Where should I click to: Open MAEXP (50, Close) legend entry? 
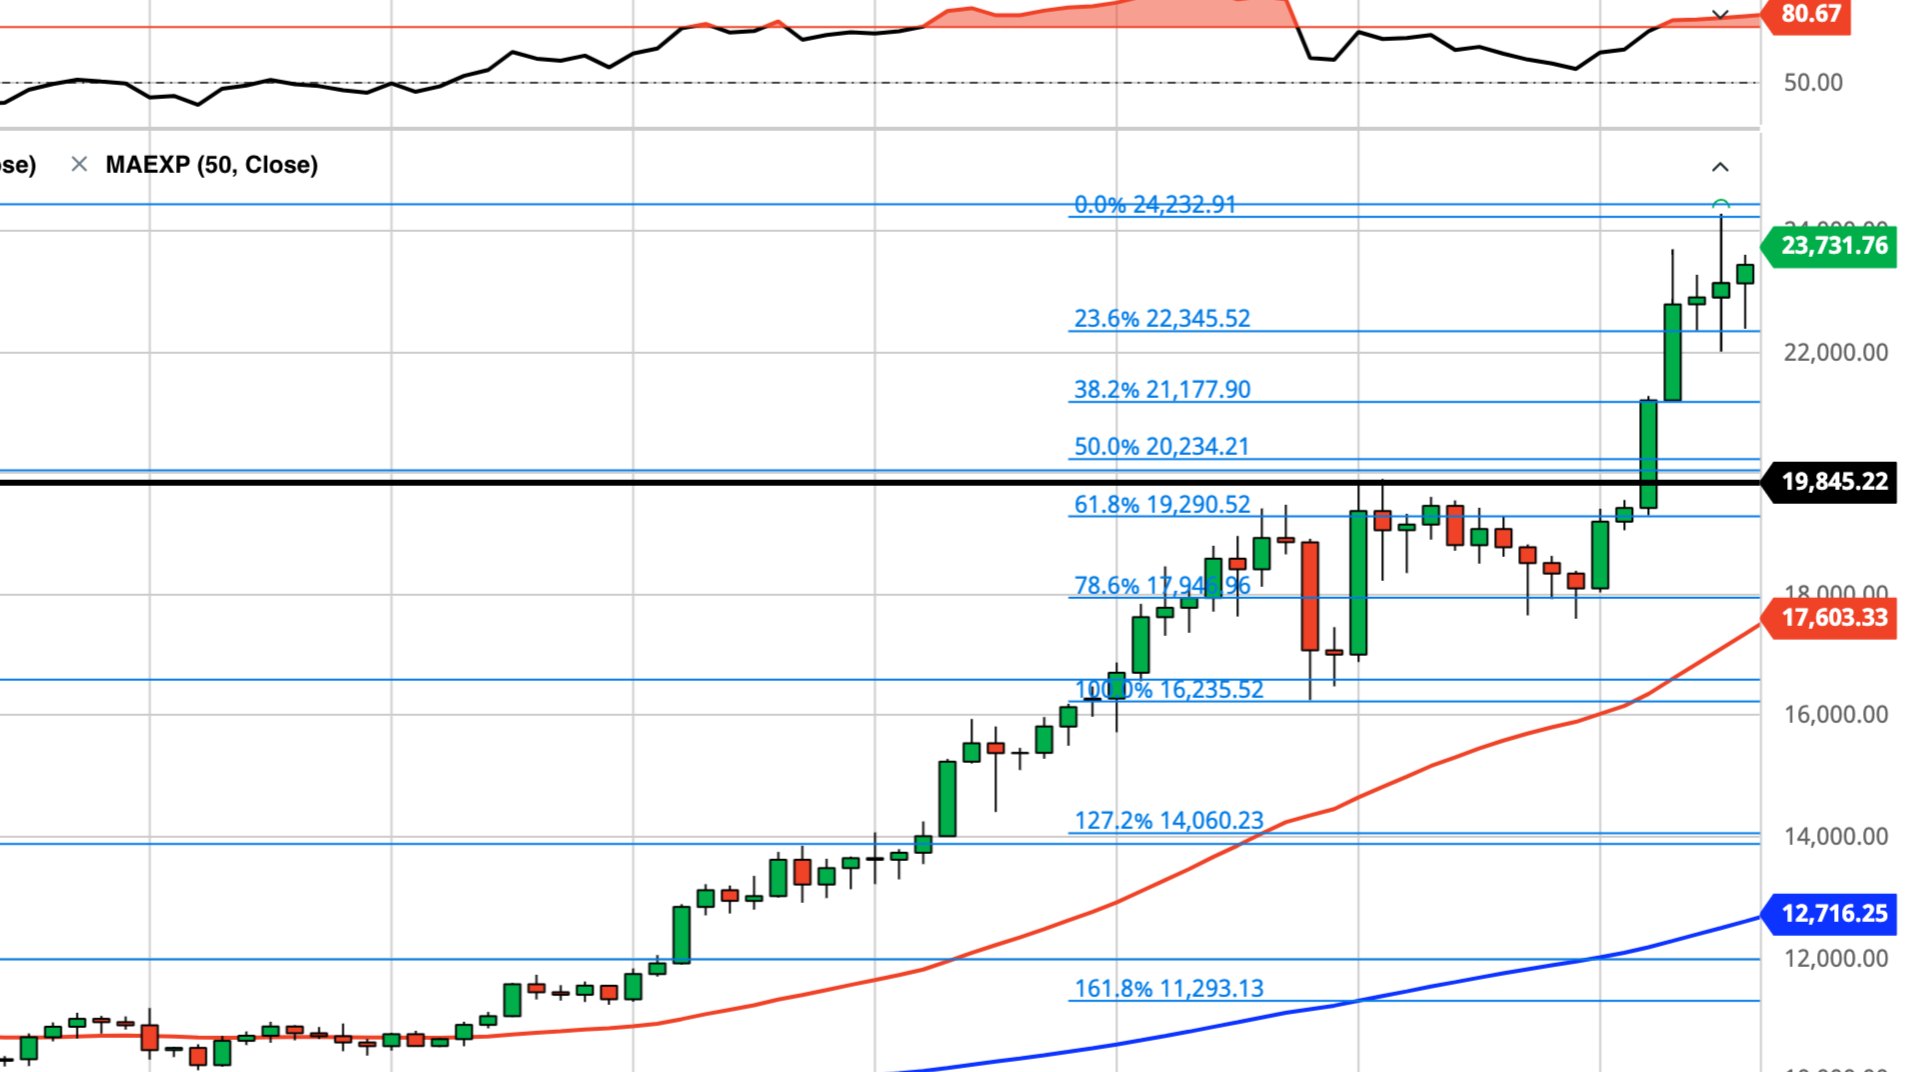pyautogui.click(x=211, y=165)
